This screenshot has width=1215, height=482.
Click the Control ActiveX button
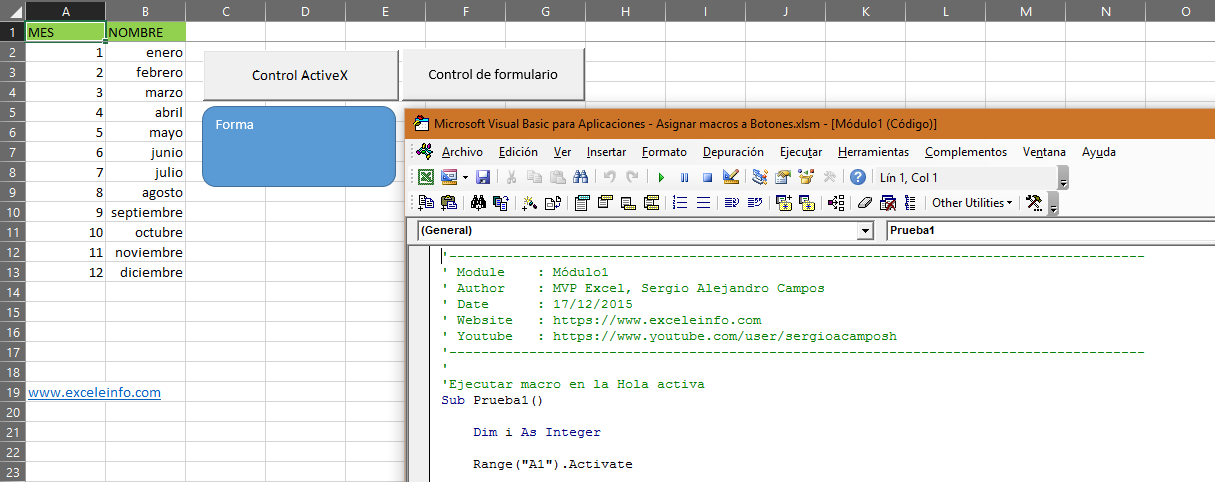tap(300, 75)
